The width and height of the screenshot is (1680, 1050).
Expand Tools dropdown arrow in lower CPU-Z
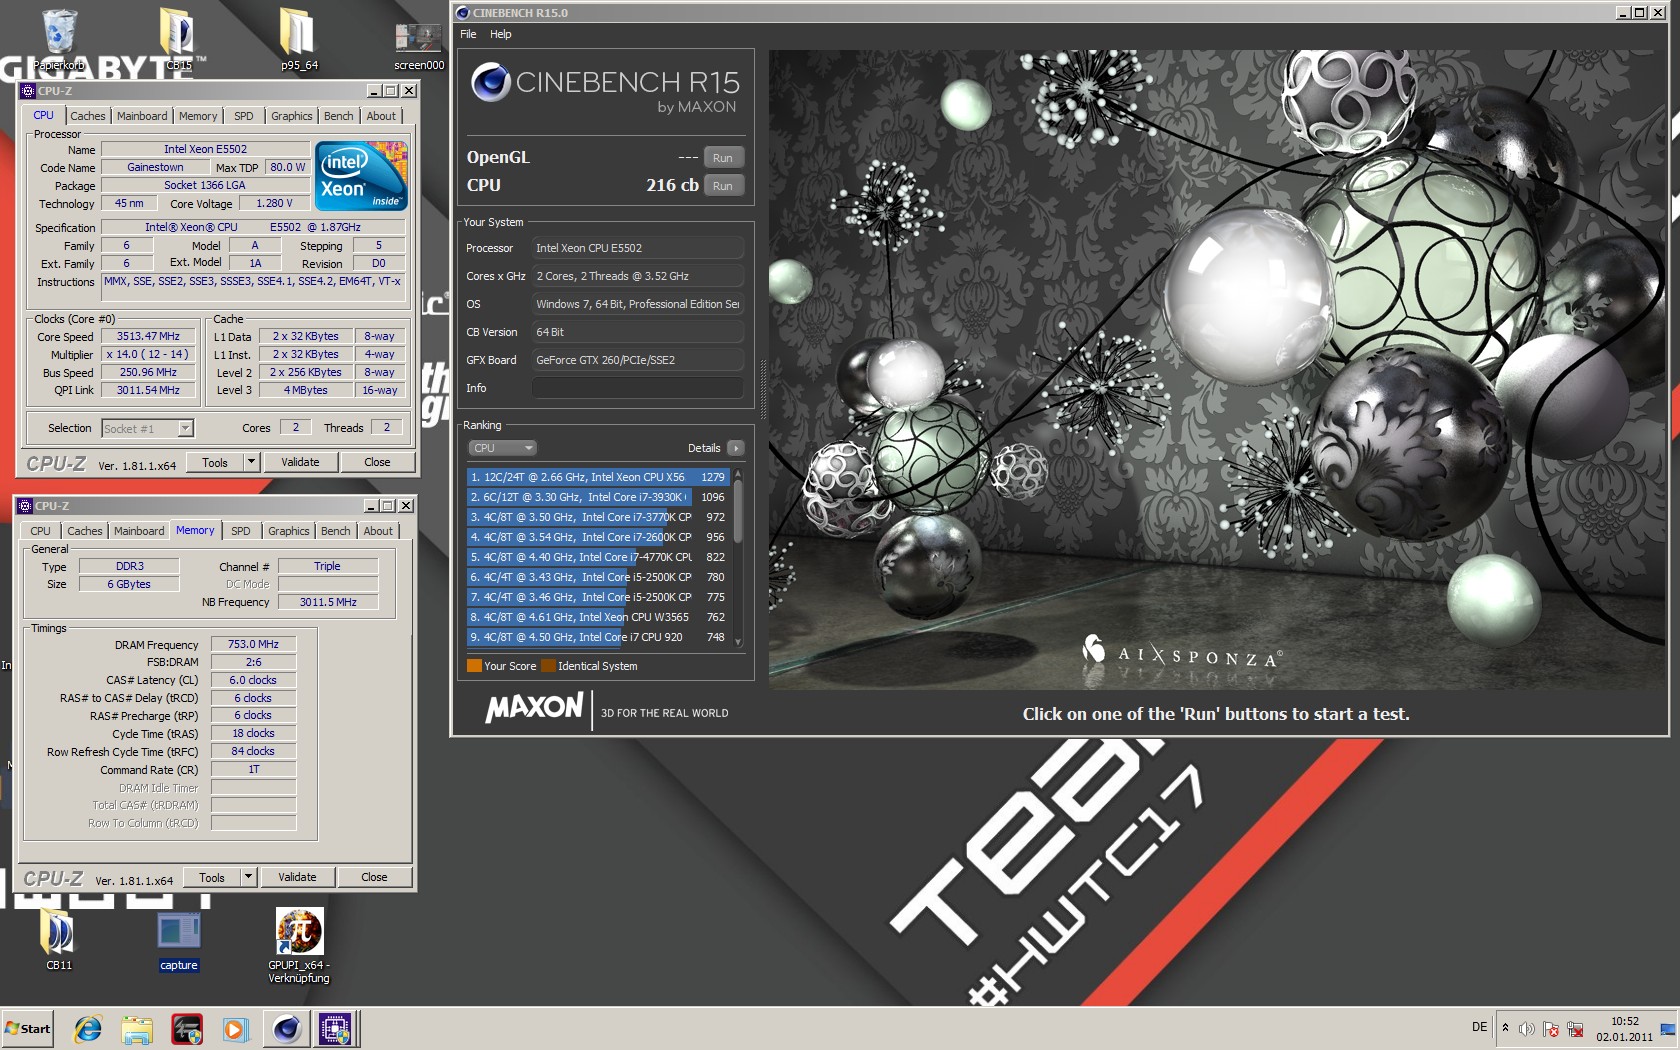[x=248, y=877]
